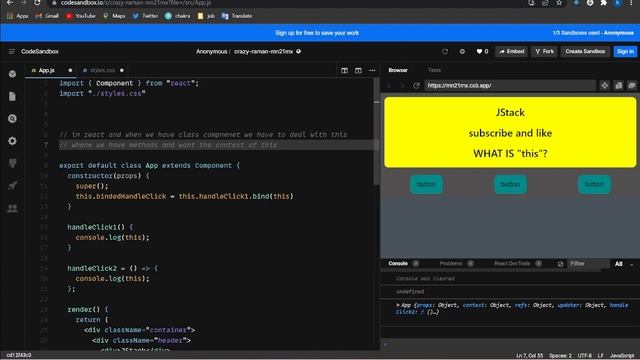Click the CodeSandbox logo text
This screenshot has height=360, width=640.
tap(40, 51)
